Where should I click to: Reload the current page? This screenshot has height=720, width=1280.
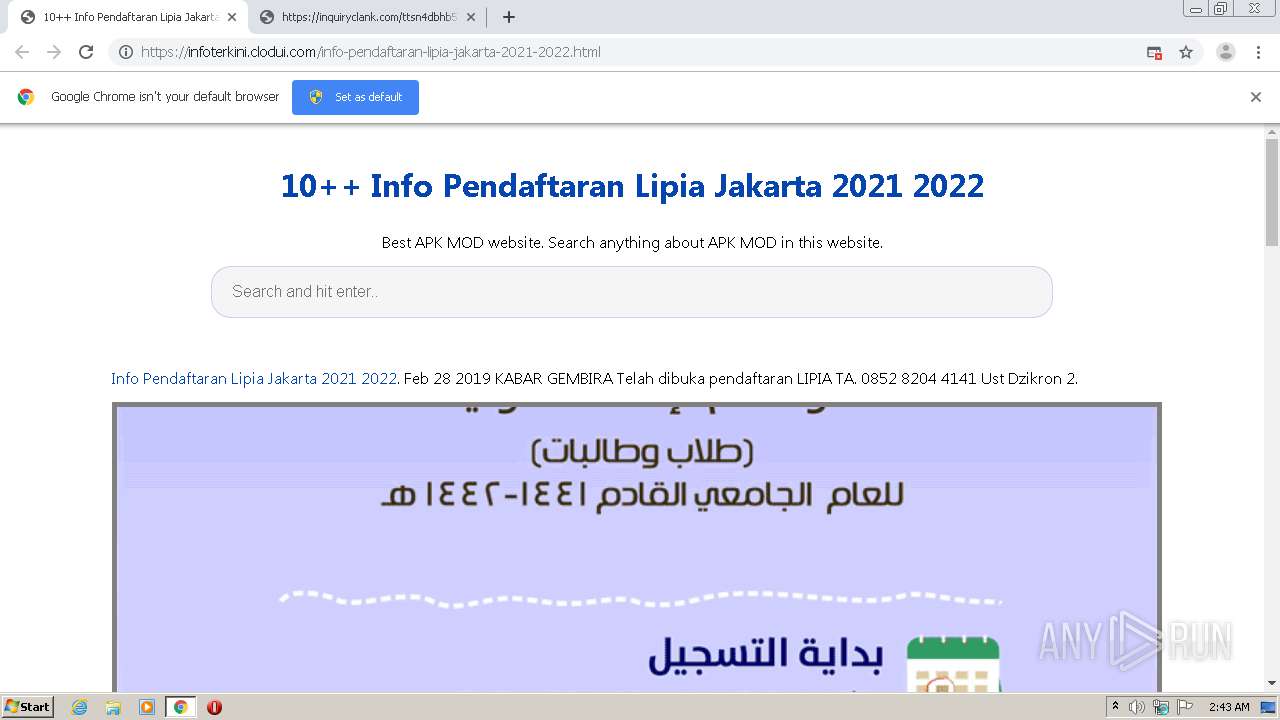(86, 52)
